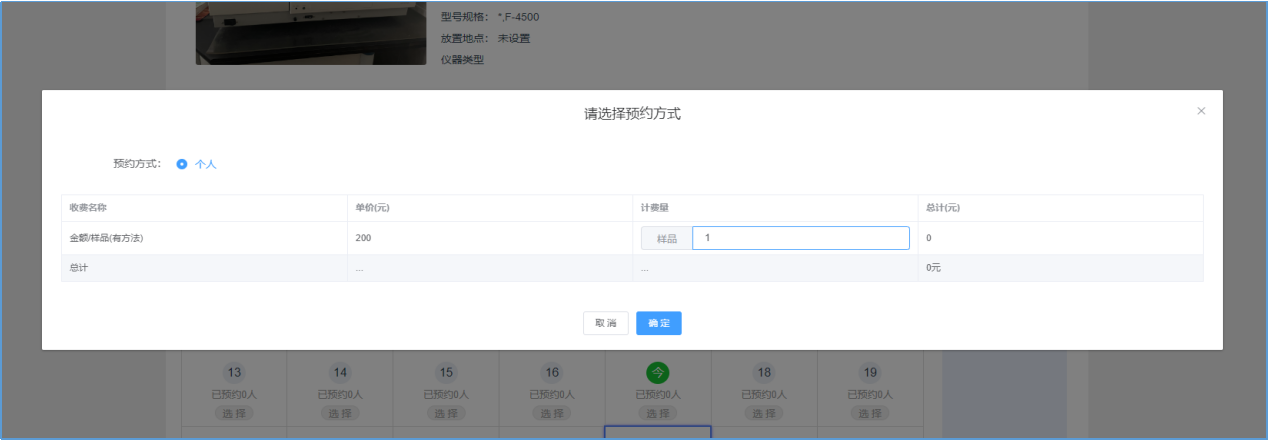Click the green 今 today marker
Image resolution: width=1269 pixels, height=440 pixels.
(x=658, y=373)
